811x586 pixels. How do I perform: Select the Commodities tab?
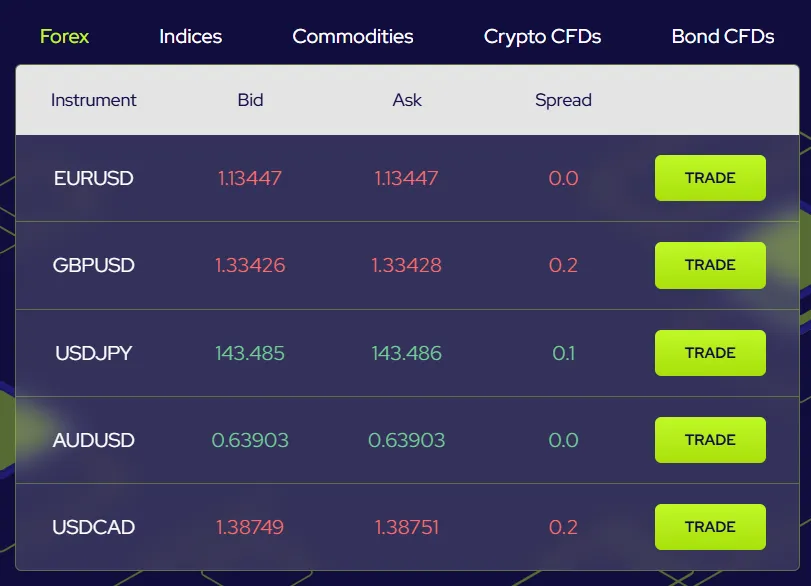[352, 37]
